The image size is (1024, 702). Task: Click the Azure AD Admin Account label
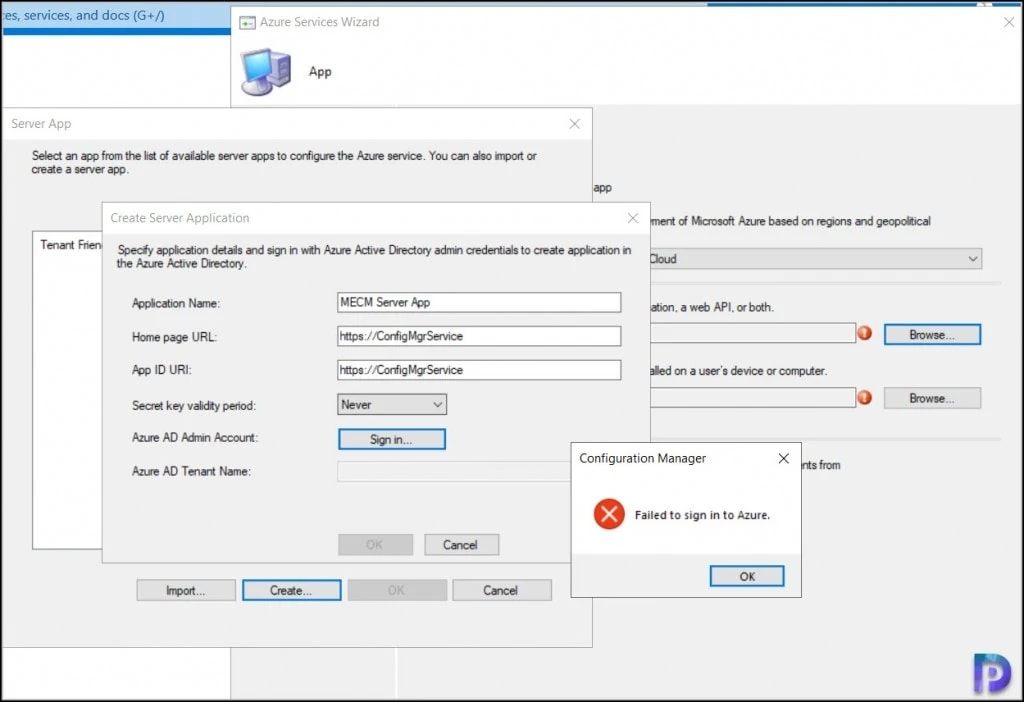pos(195,438)
